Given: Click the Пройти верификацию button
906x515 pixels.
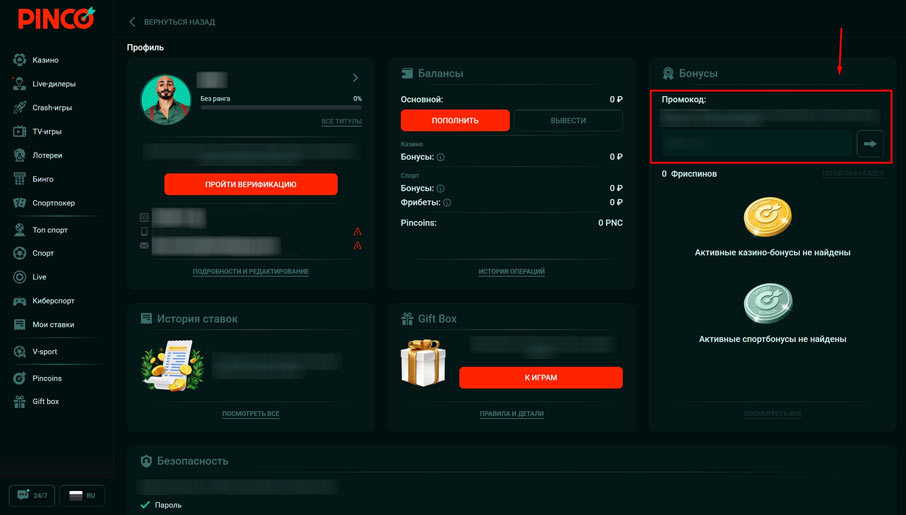Looking at the screenshot, I should [251, 184].
